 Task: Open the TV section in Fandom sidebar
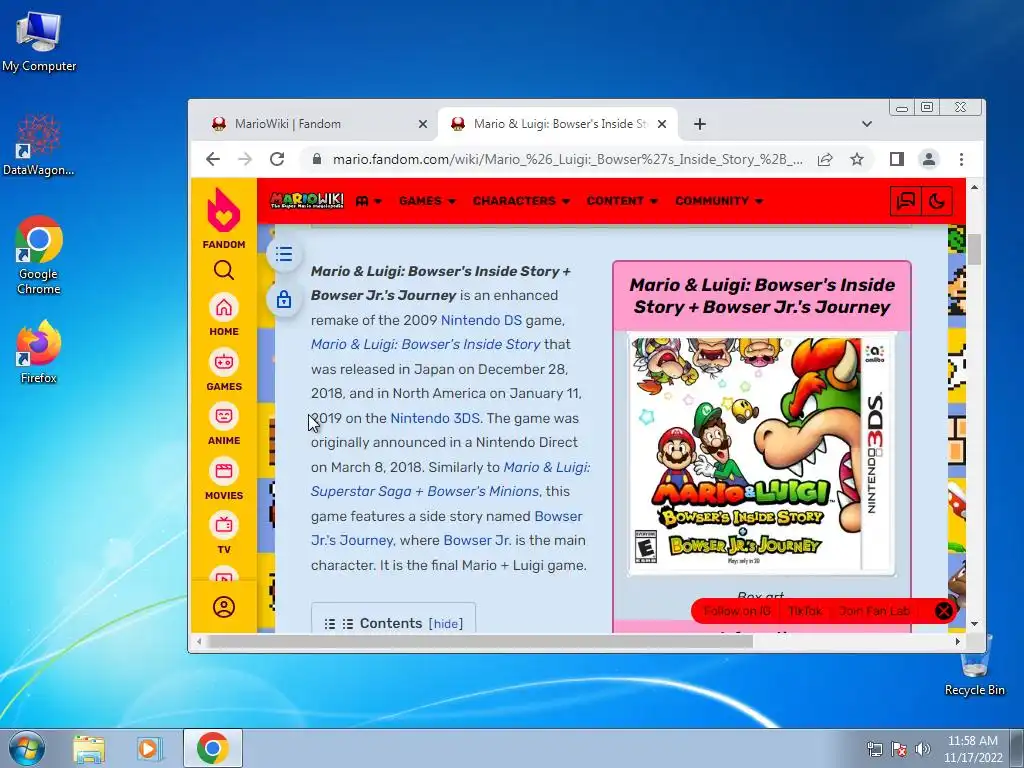coord(223,533)
